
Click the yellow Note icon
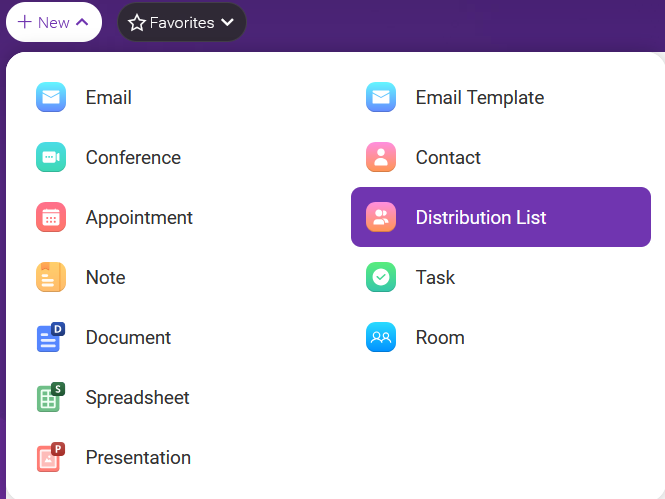(x=51, y=277)
